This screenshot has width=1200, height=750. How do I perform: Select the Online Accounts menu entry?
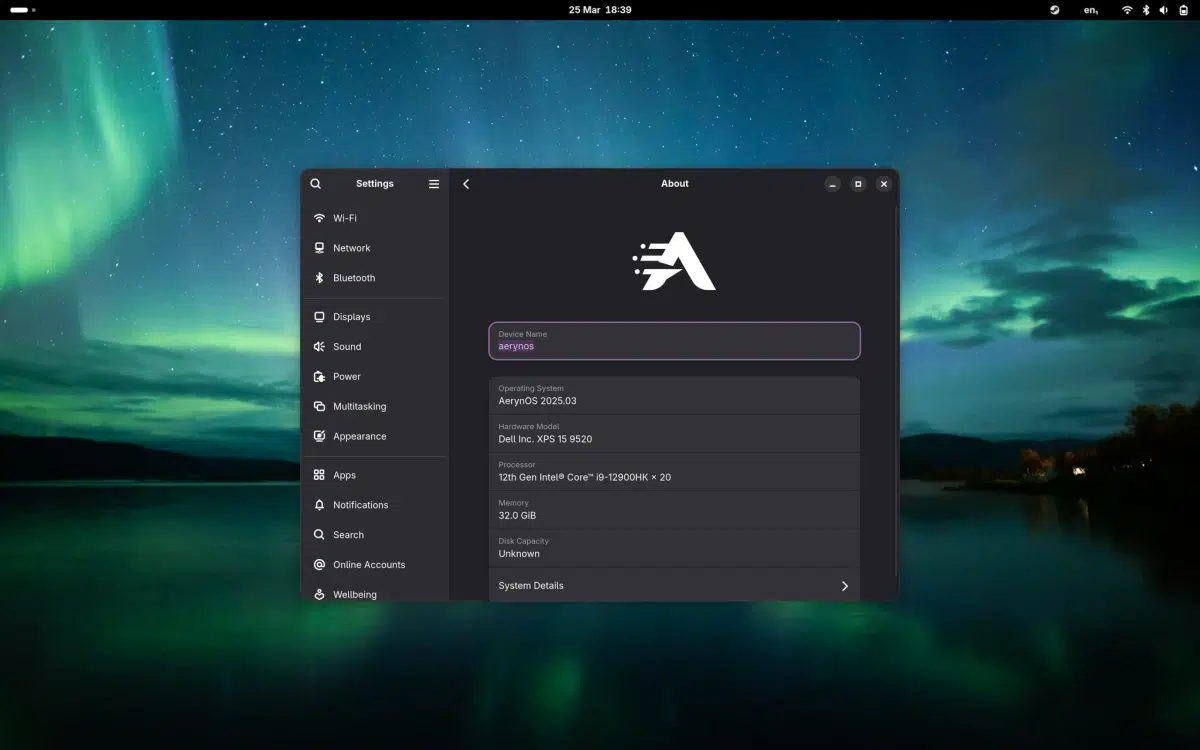pyautogui.click(x=369, y=564)
